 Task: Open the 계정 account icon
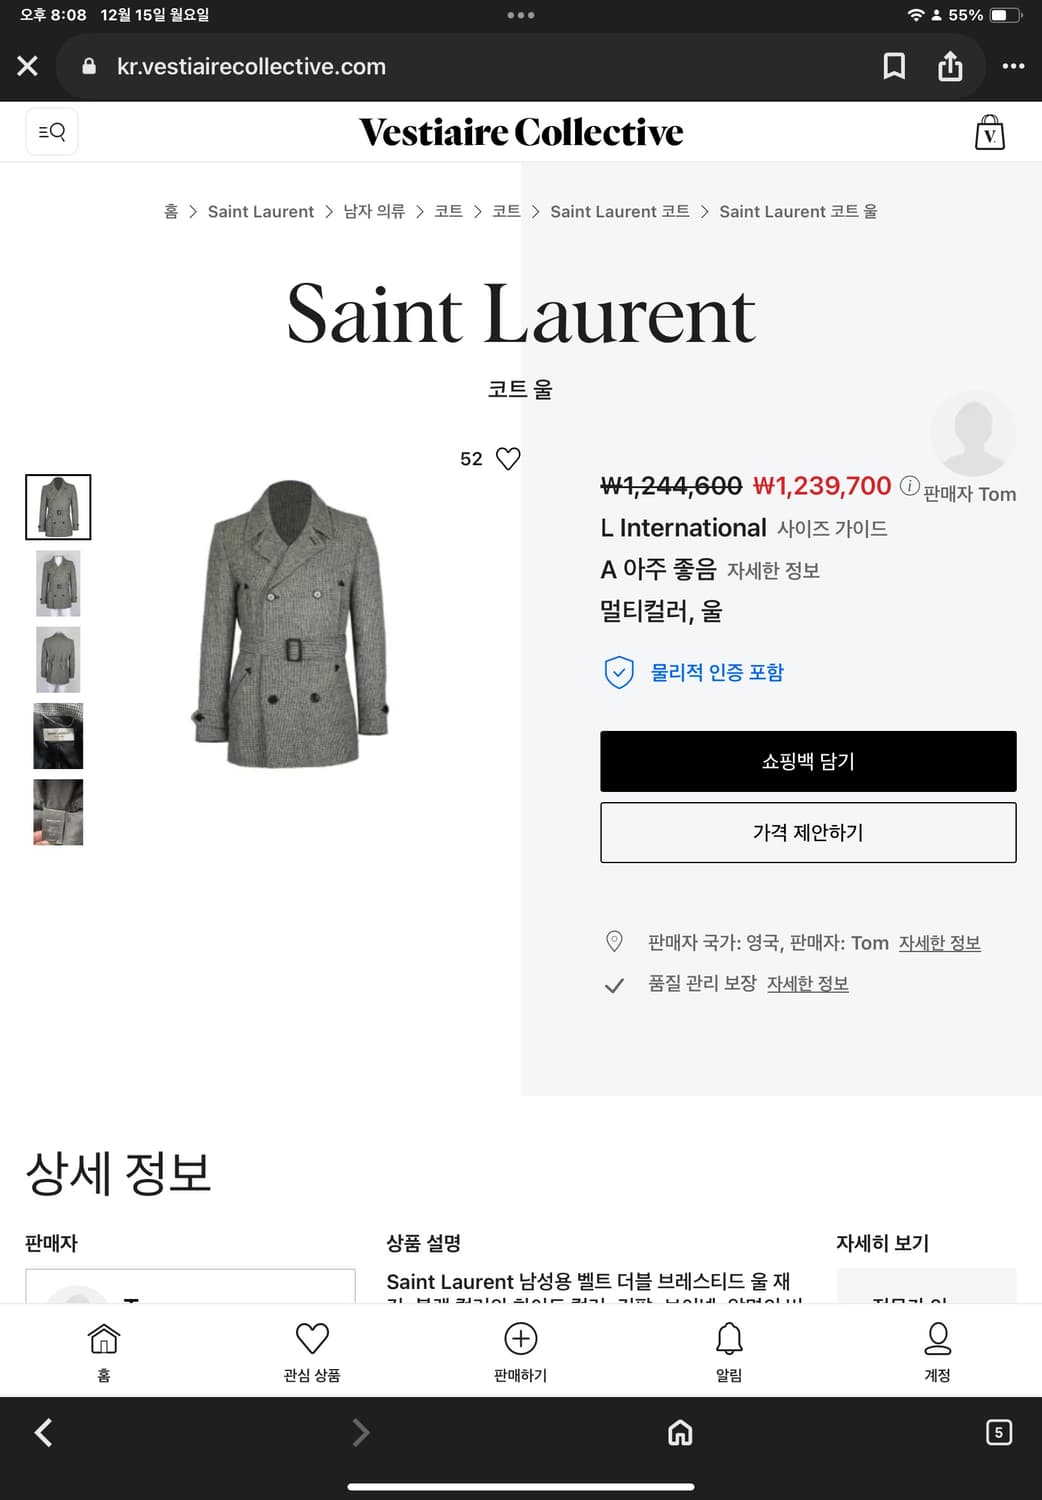pyautogui.click(x=937, y=1338)
